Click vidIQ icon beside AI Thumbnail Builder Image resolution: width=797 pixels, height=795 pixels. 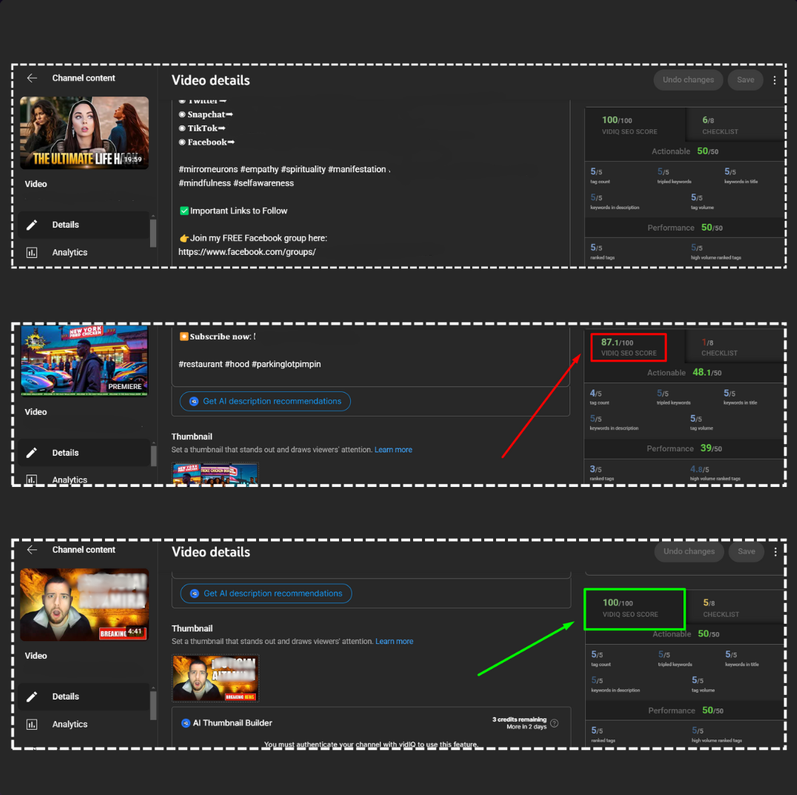point(186,723)
